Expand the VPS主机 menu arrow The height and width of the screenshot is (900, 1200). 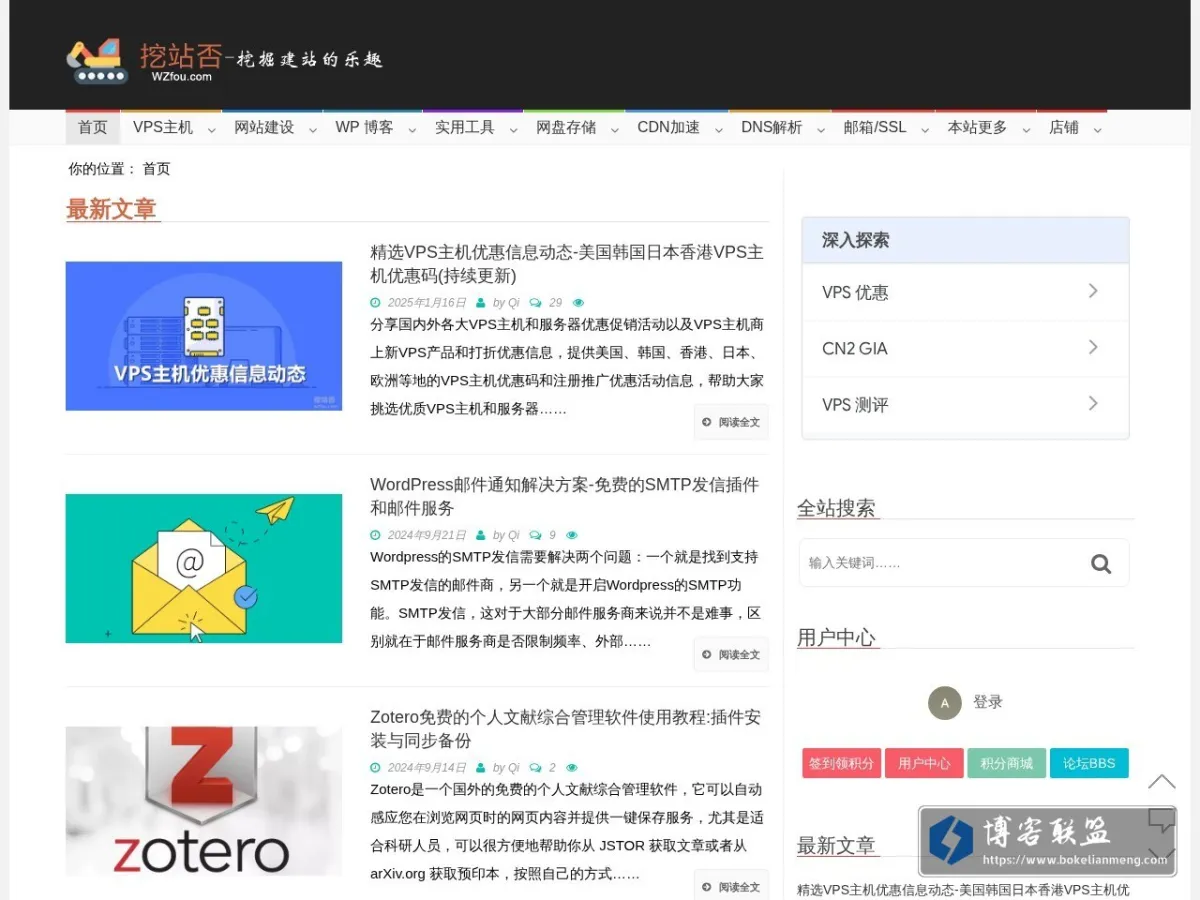[211, 130]
